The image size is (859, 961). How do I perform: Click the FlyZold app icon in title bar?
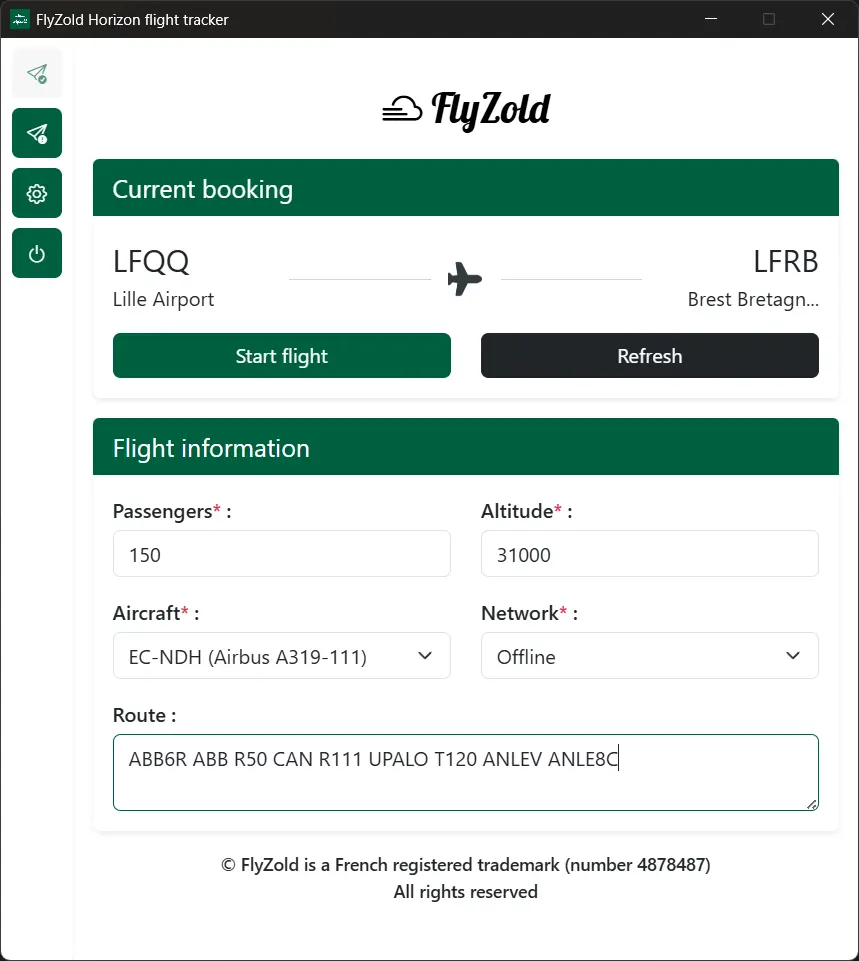point(19,19)
